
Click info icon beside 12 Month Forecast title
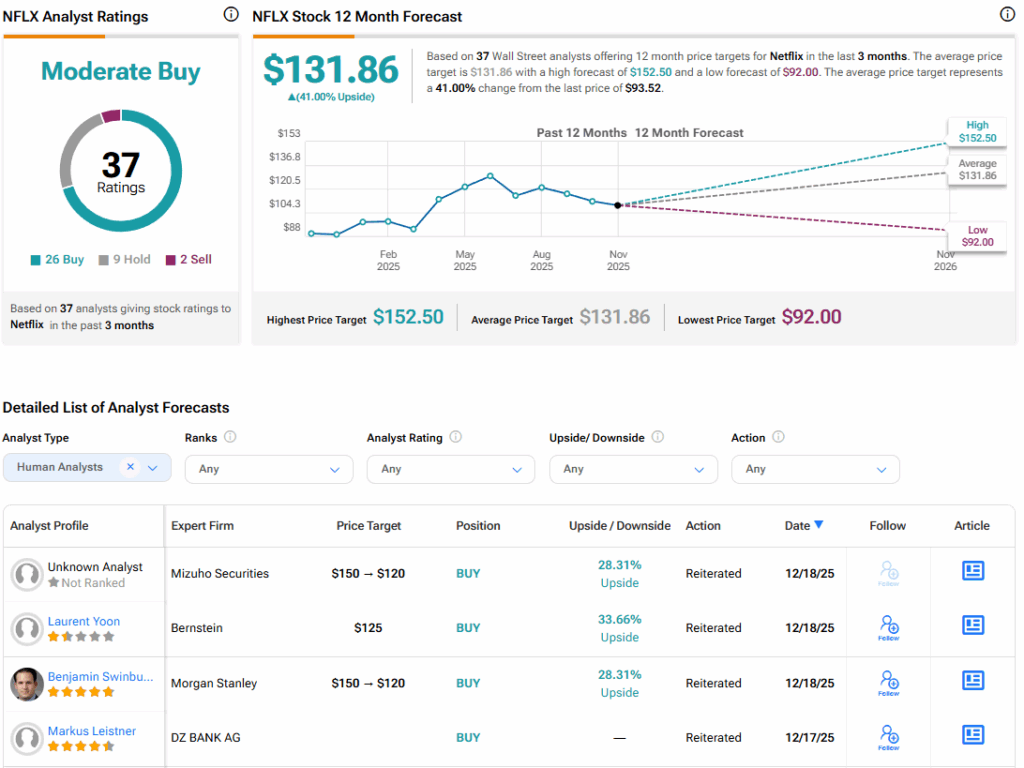pos(1007,15)
